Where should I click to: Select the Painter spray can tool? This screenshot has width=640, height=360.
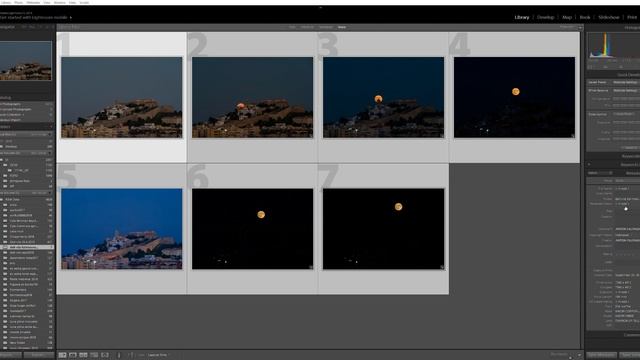pyautogui.click(x=119, y=355)
